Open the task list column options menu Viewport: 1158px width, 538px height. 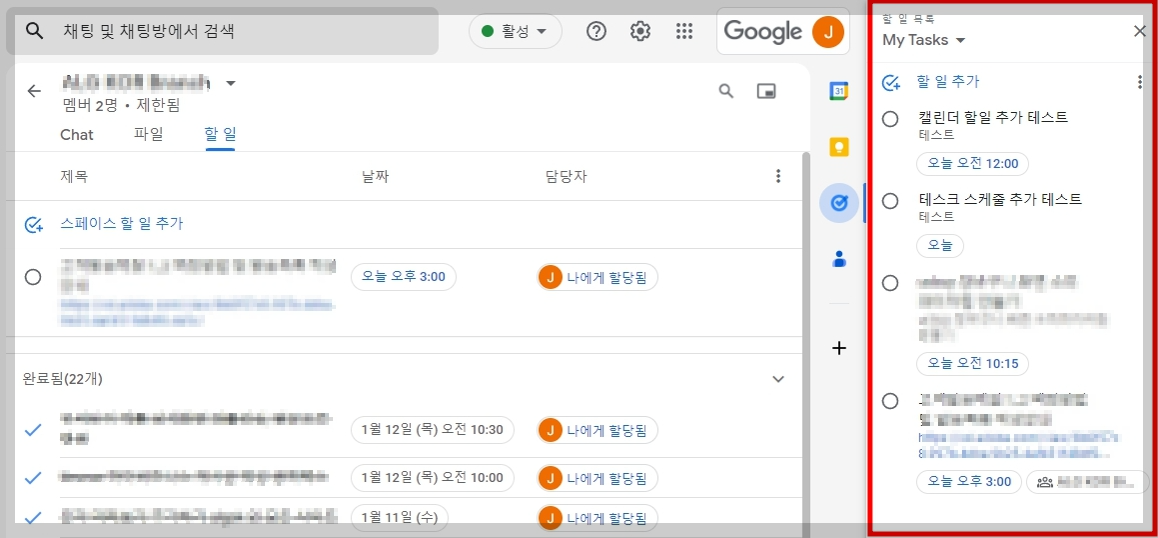pyautogui.click(x=778, y=176)
